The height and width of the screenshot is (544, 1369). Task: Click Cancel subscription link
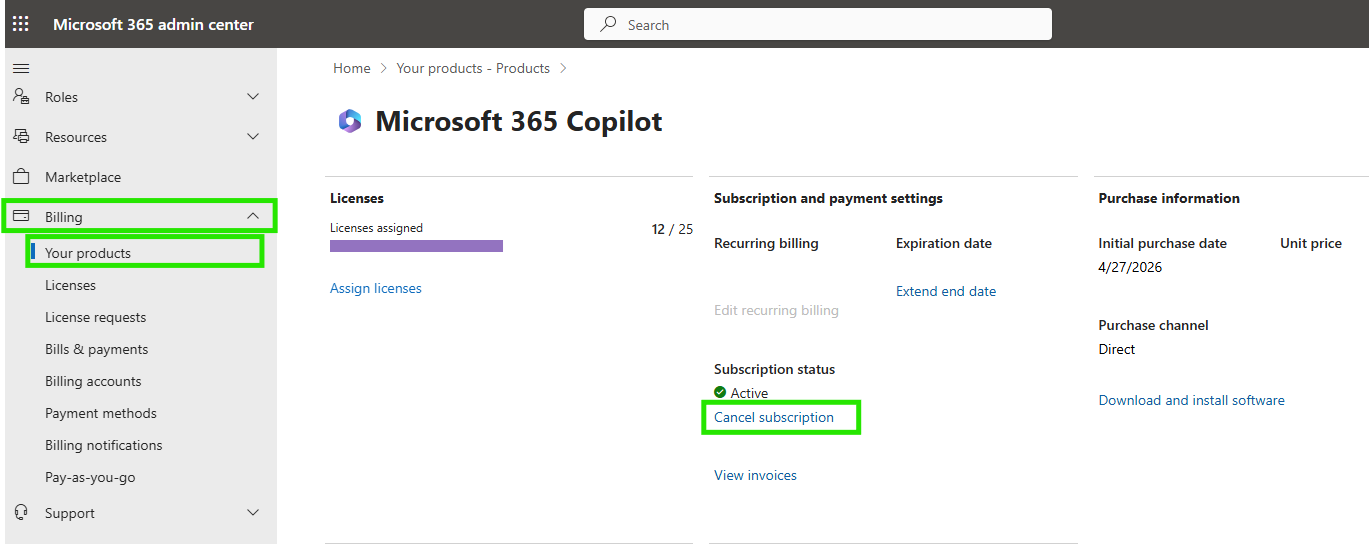point(774,417)
